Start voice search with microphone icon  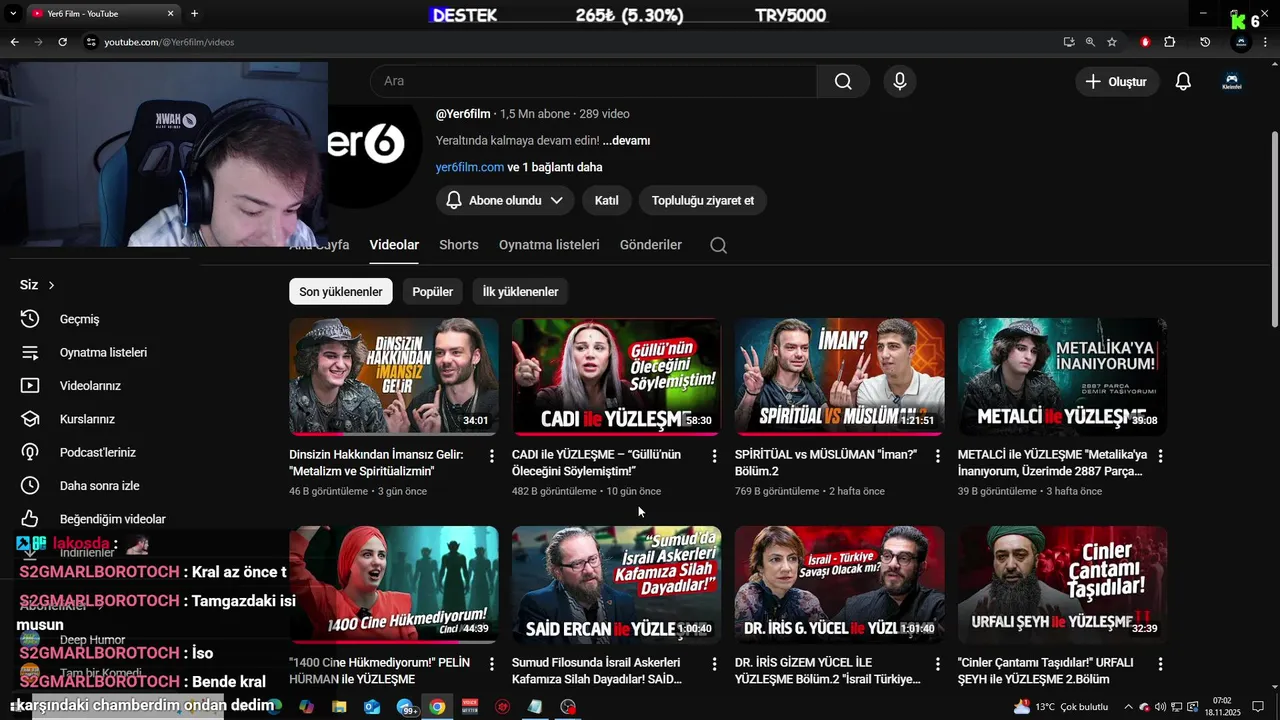tap(900, 81)
